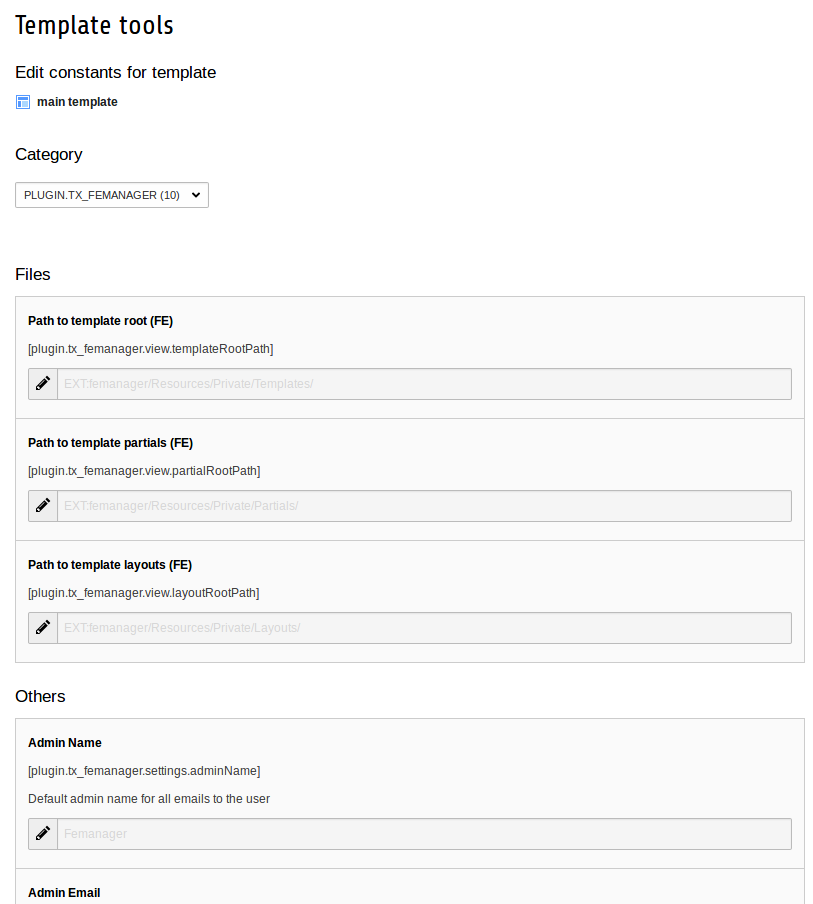Screen dimensions: 813x904
Task: Click the Admin Name edit pencil
Action: coord(43,834)
